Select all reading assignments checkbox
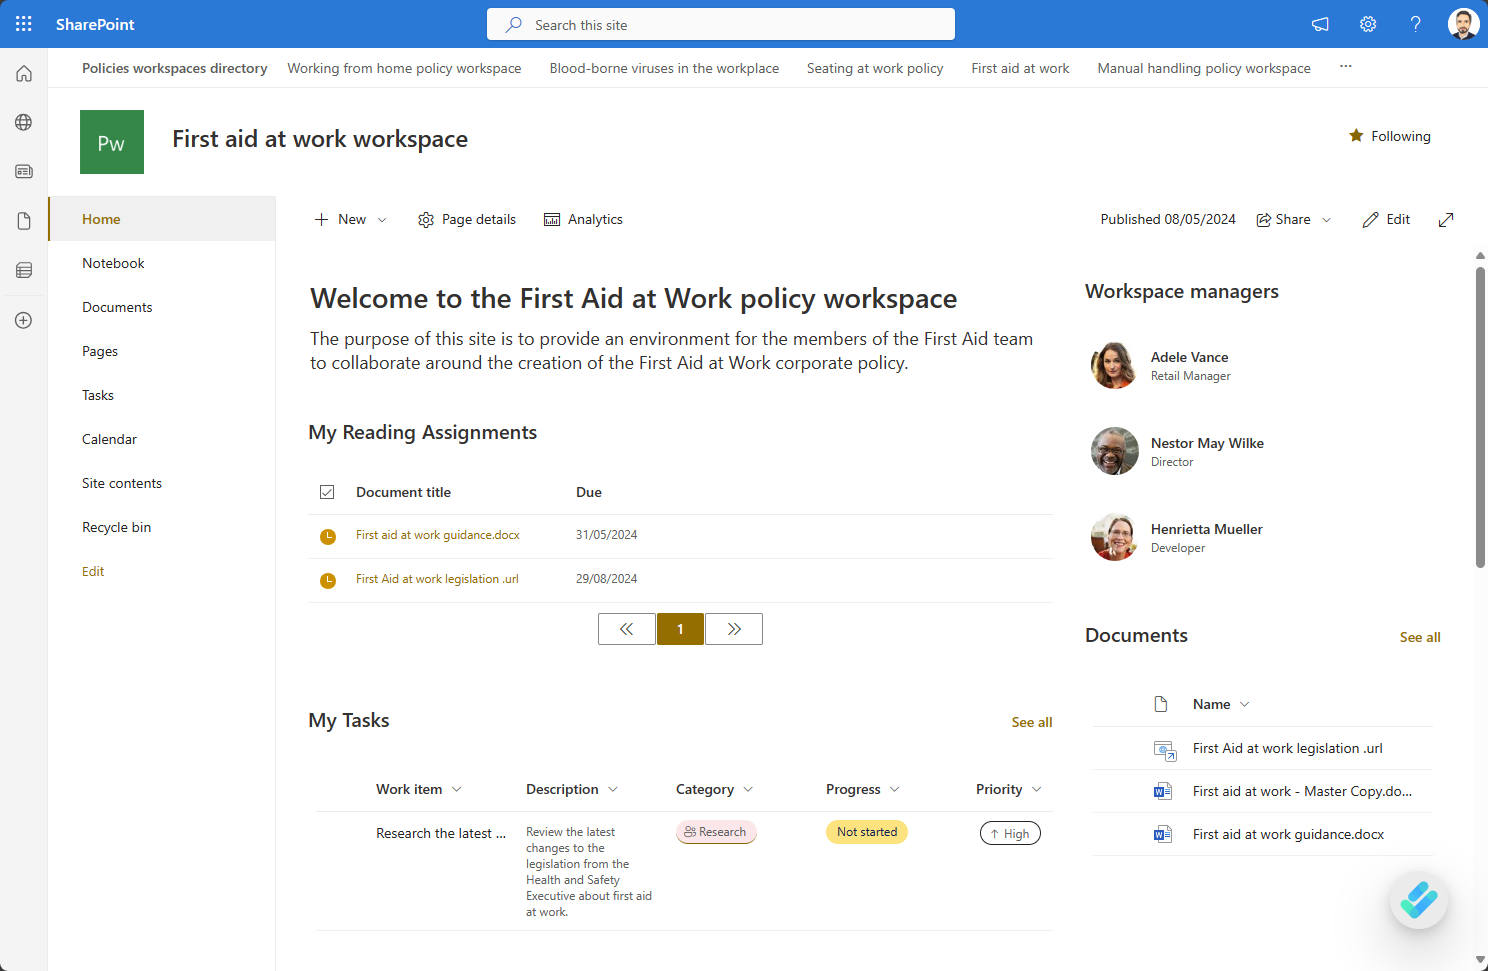Viewport: 1488px width, 971px height. point(327,491)
